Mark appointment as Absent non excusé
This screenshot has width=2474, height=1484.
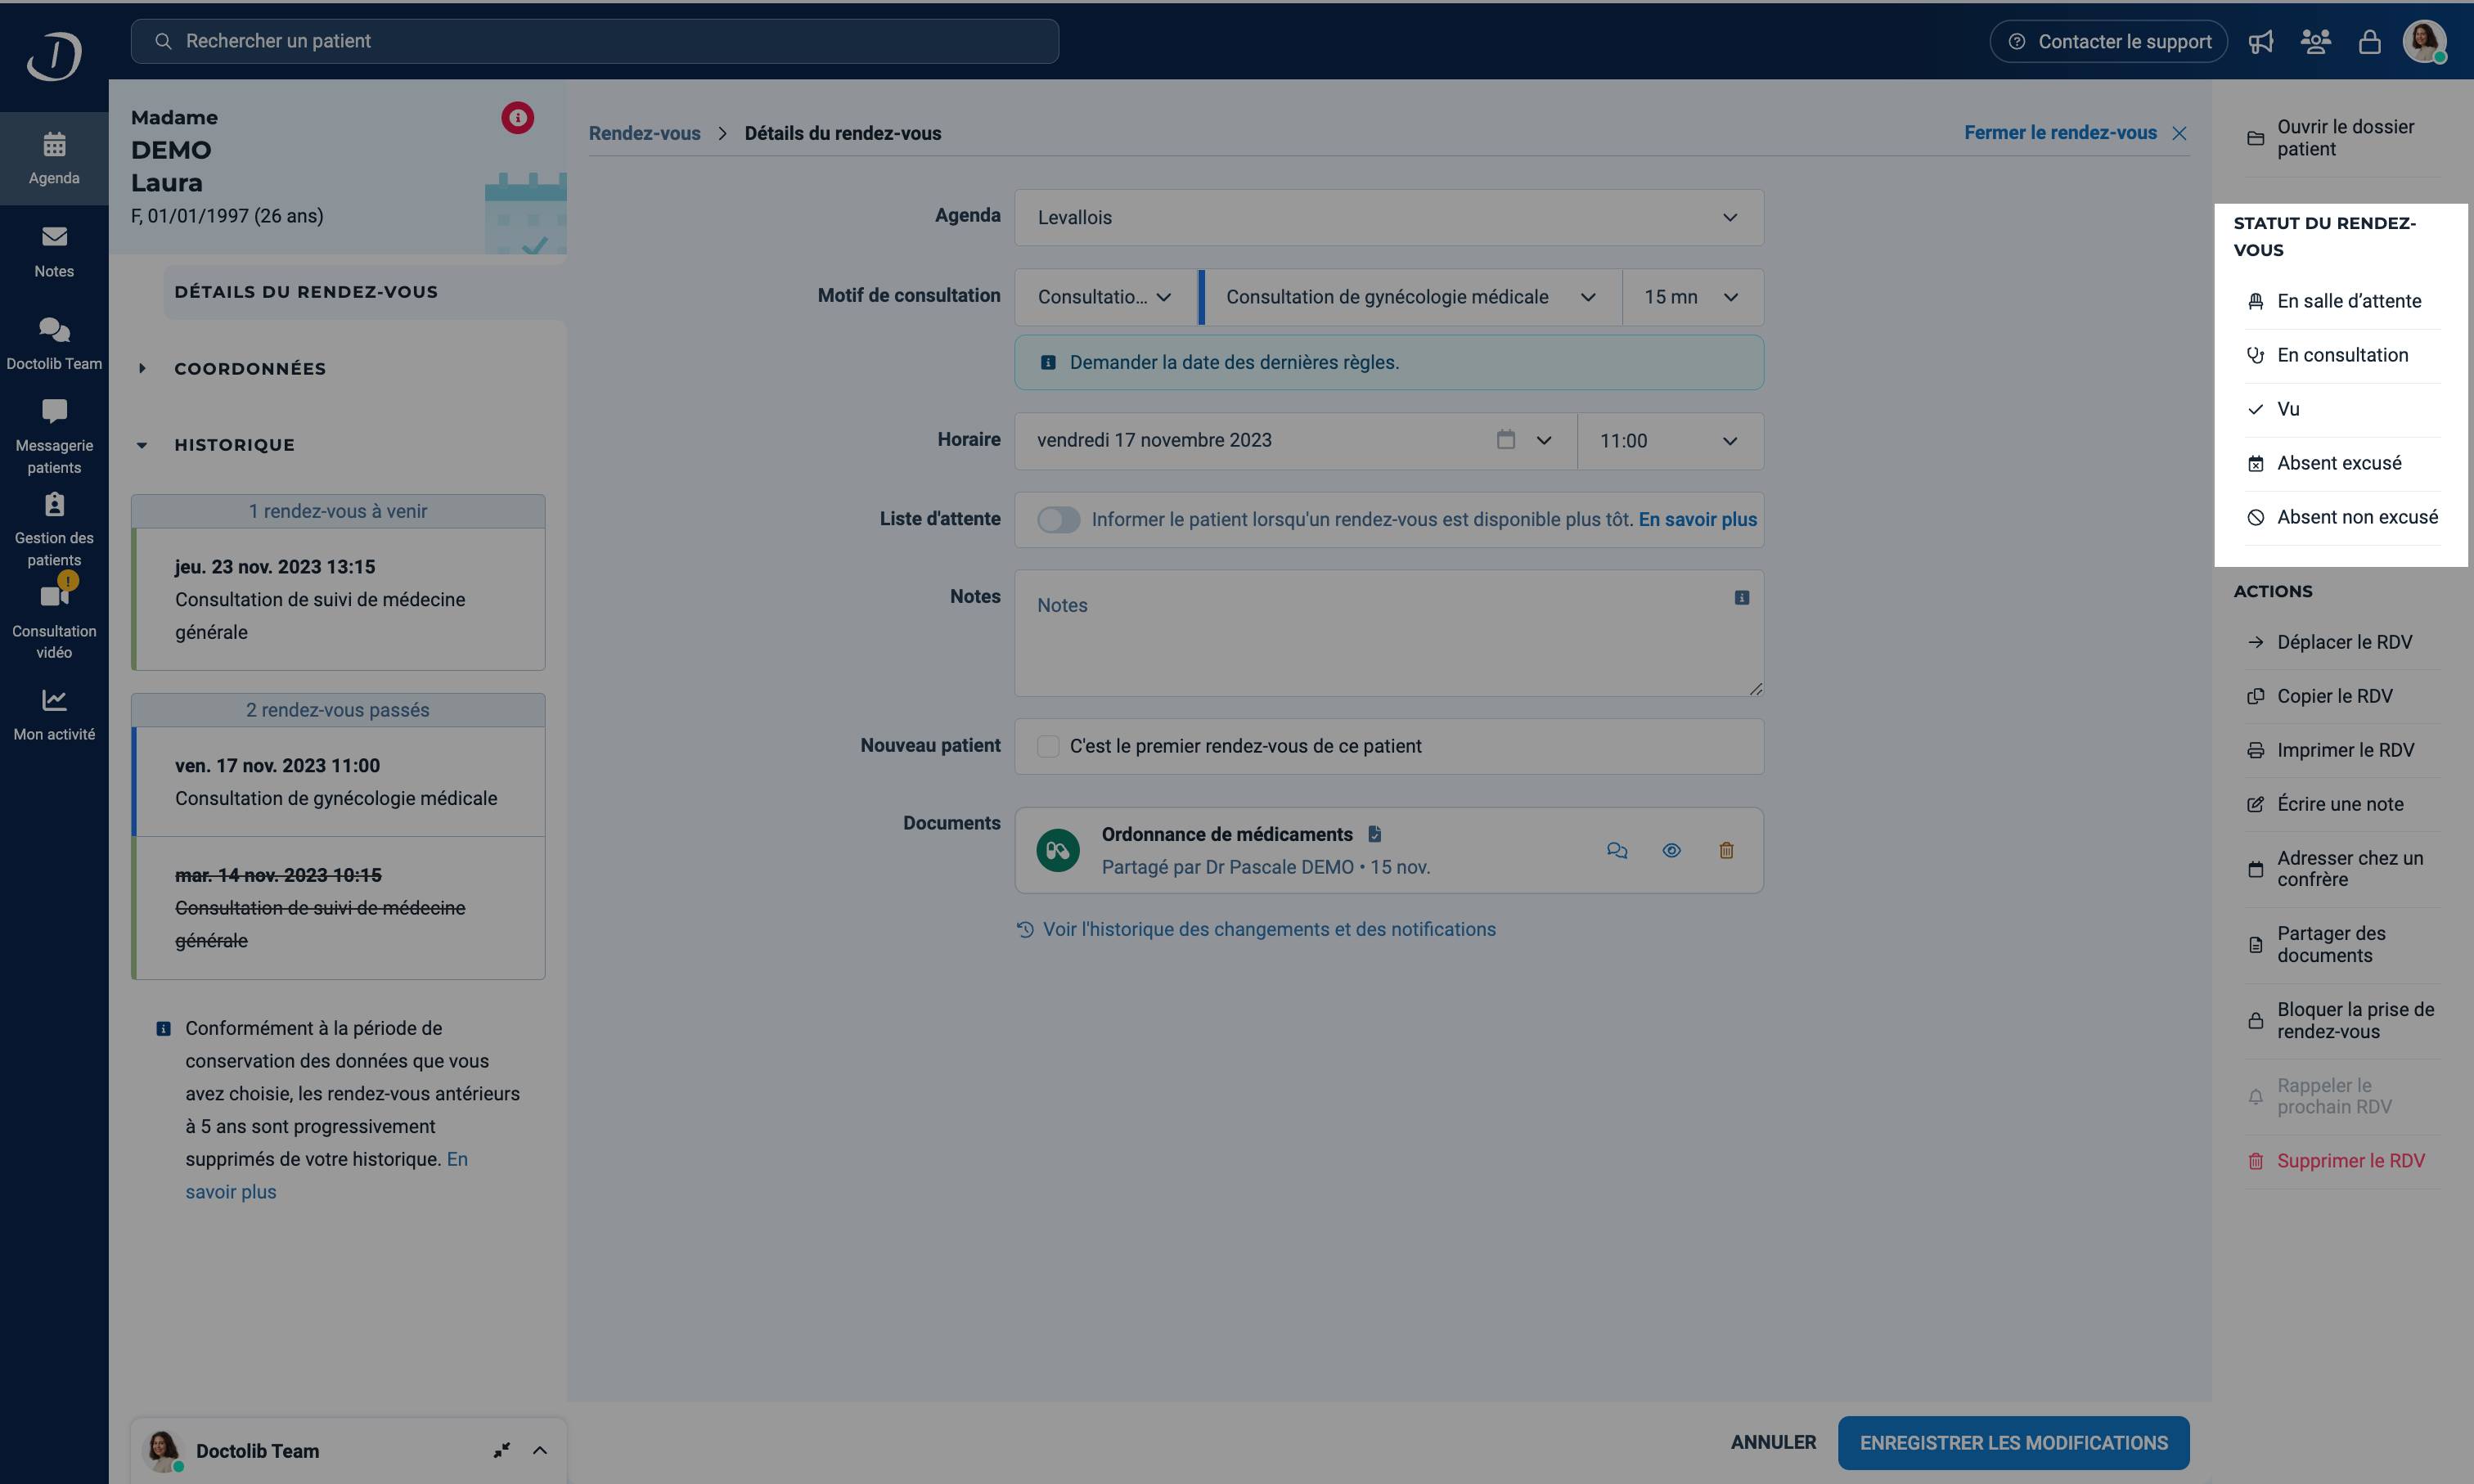[2343, 517]
